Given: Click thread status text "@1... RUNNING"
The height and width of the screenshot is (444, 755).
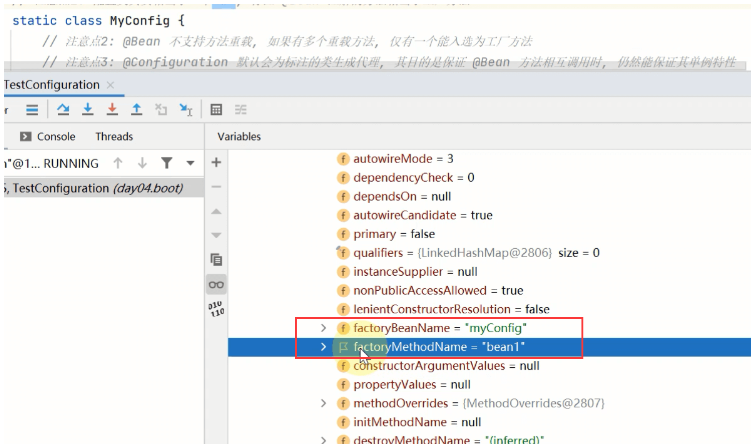Looking at the screenshot, I should tap(52, 164).
